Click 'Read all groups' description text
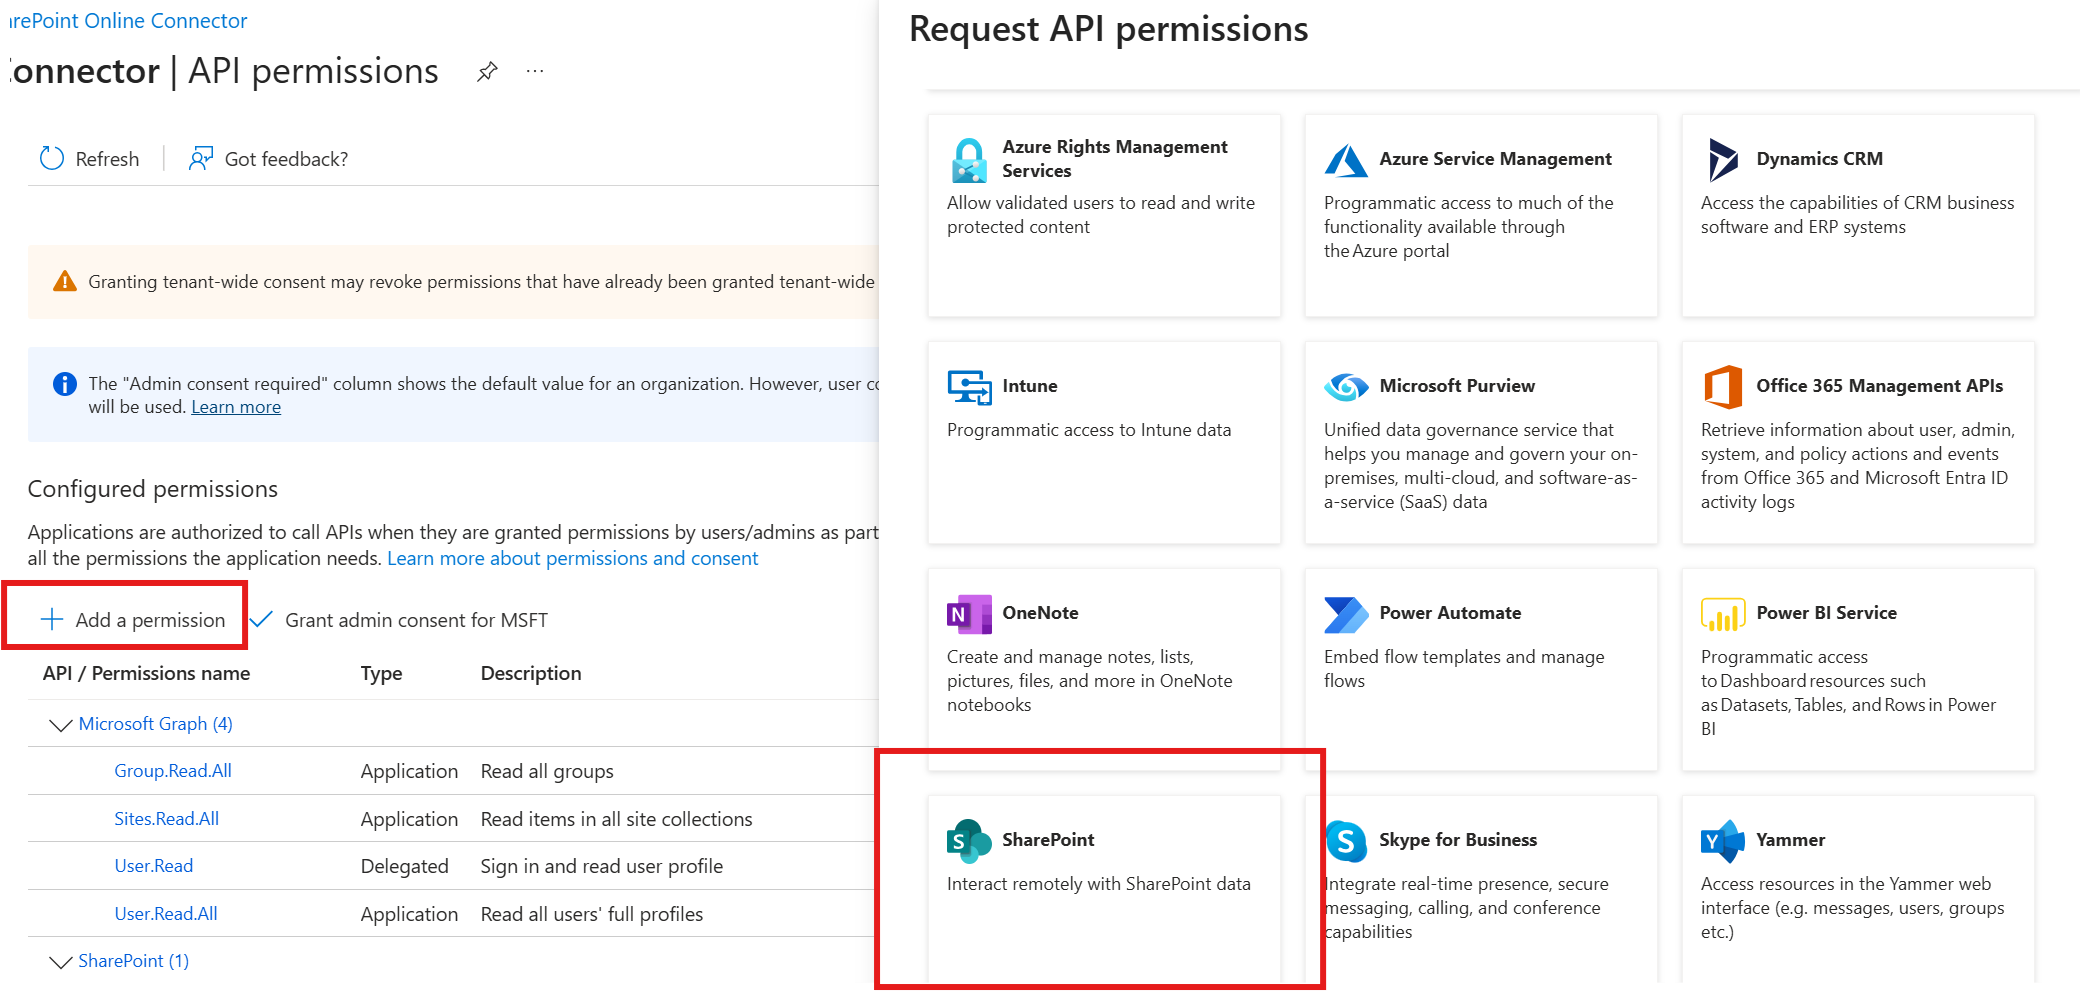The width and height of the screenshot is (2080, 991). point(547,771)
